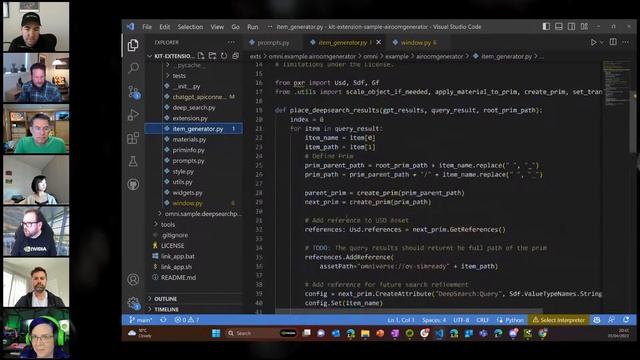This screenshot has width=640, height=360.
Task: Open Customize Layout icon in title bar
Action: [584, 27]
